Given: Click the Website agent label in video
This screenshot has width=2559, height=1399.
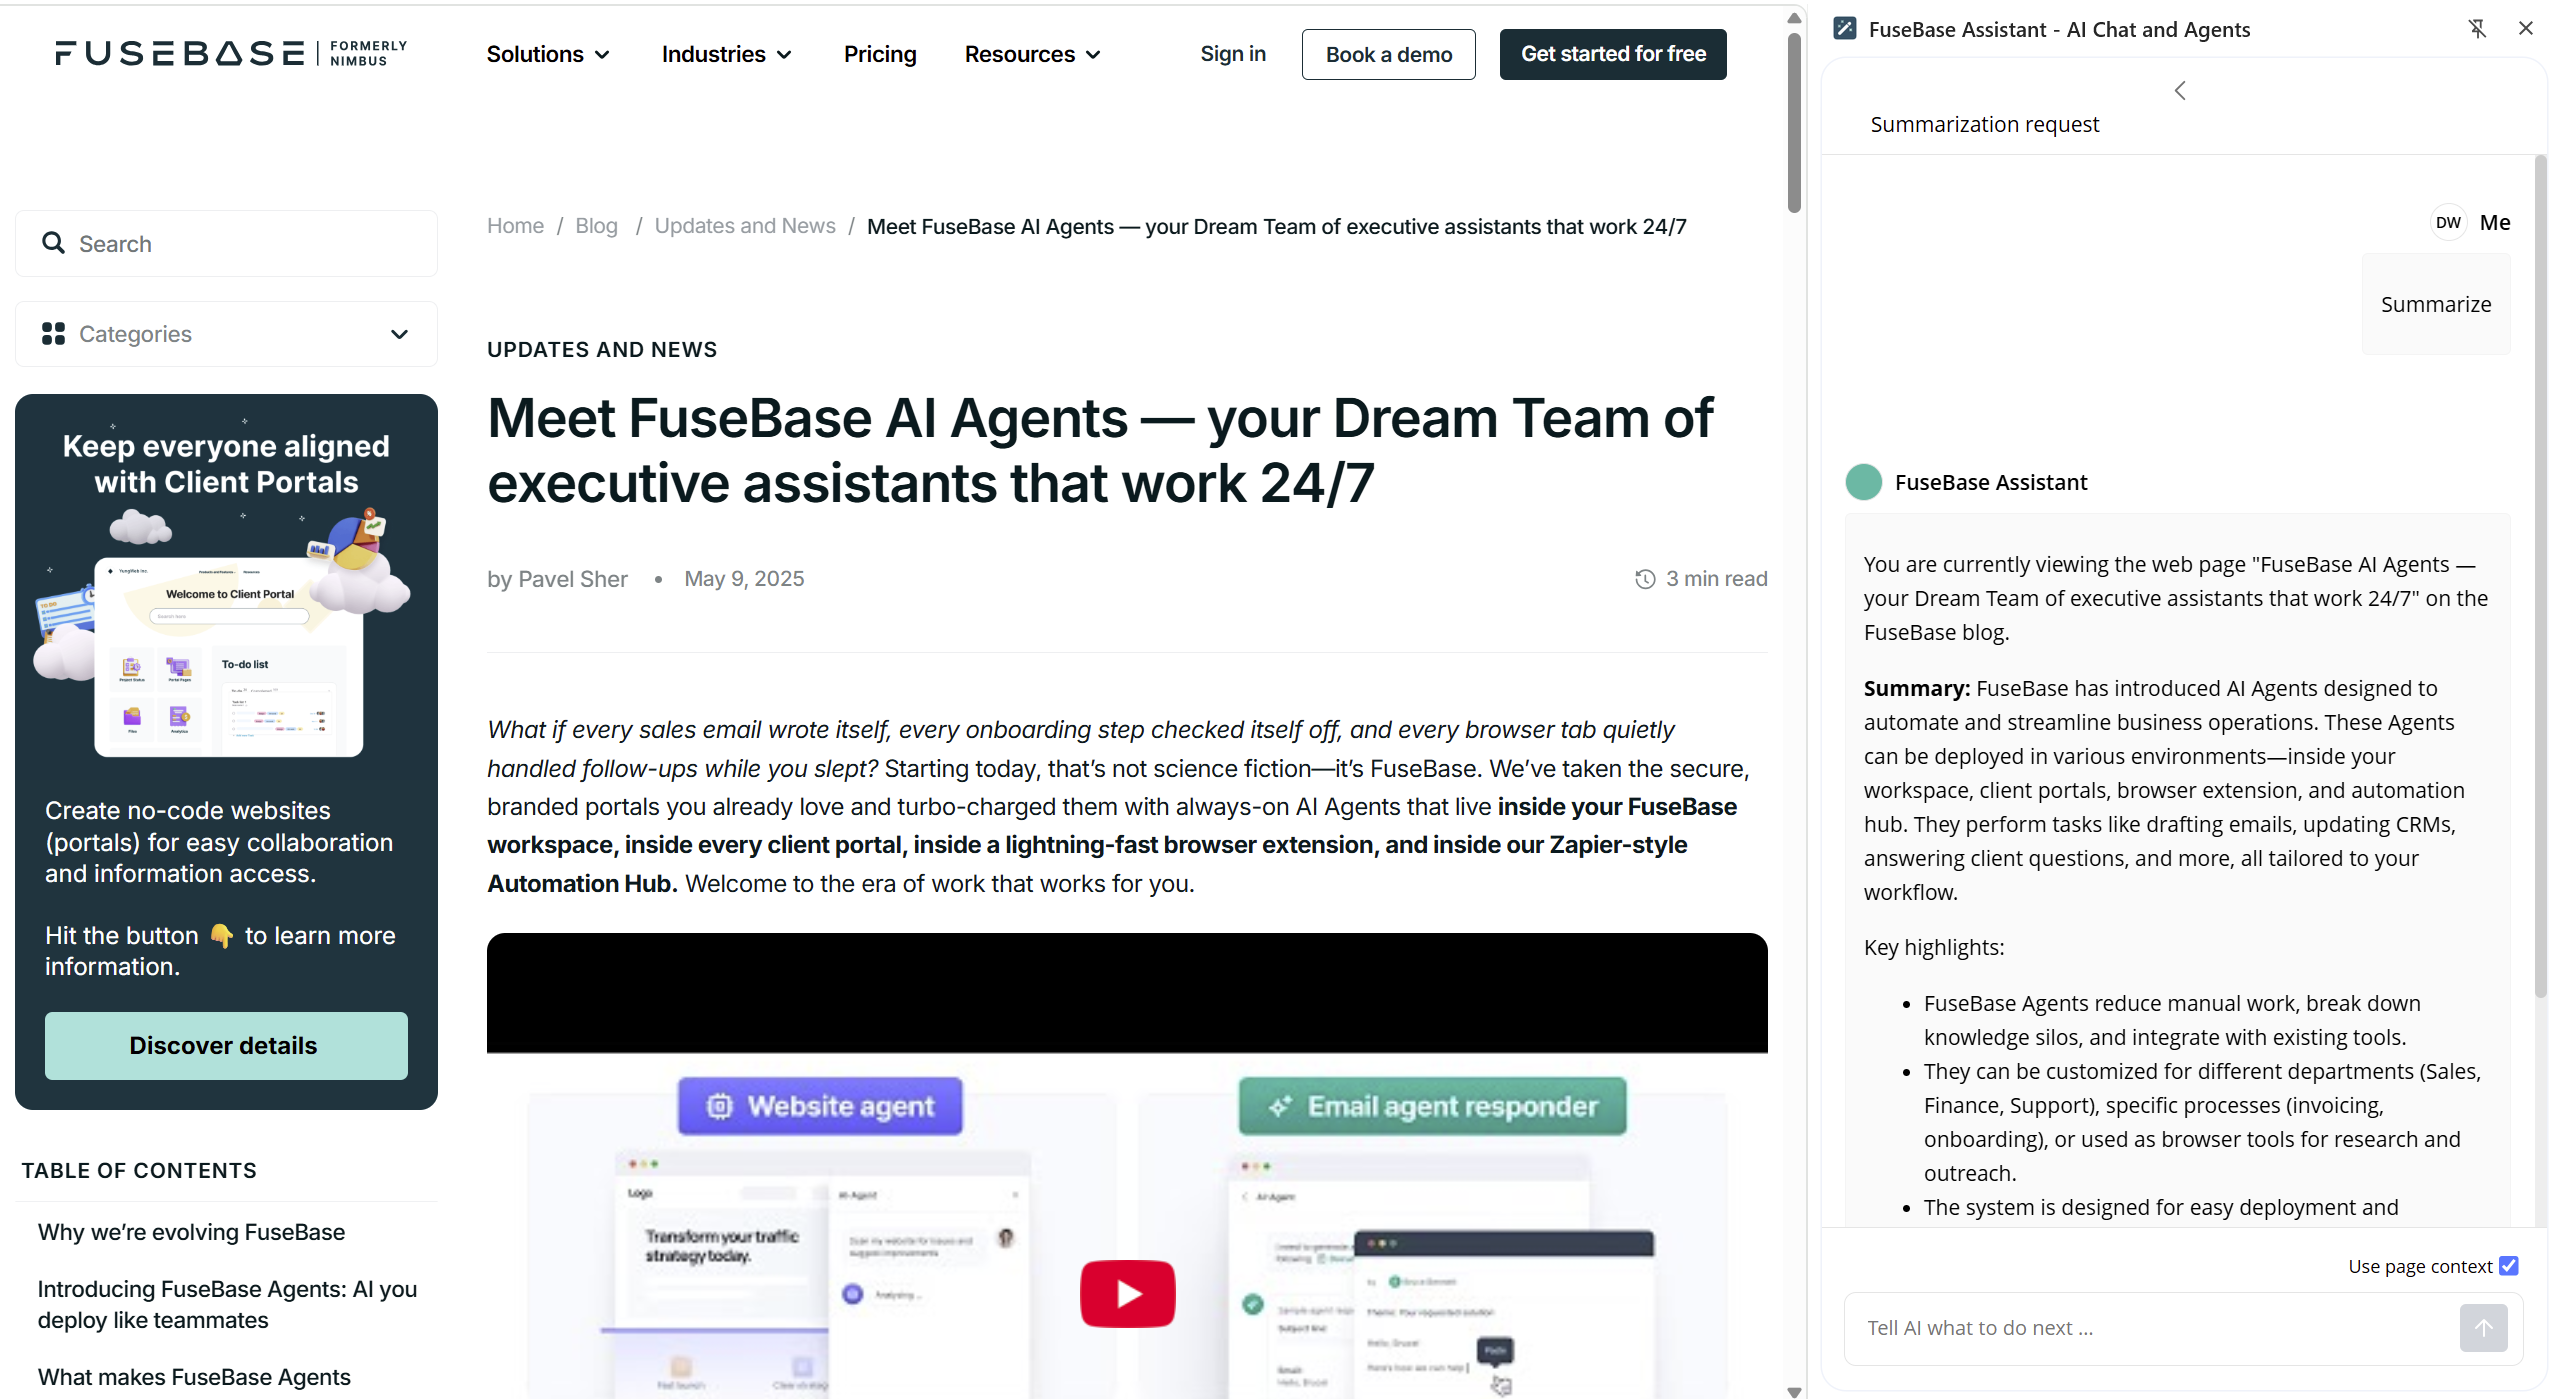Looking at the screenshot, I should point(820,1106).
